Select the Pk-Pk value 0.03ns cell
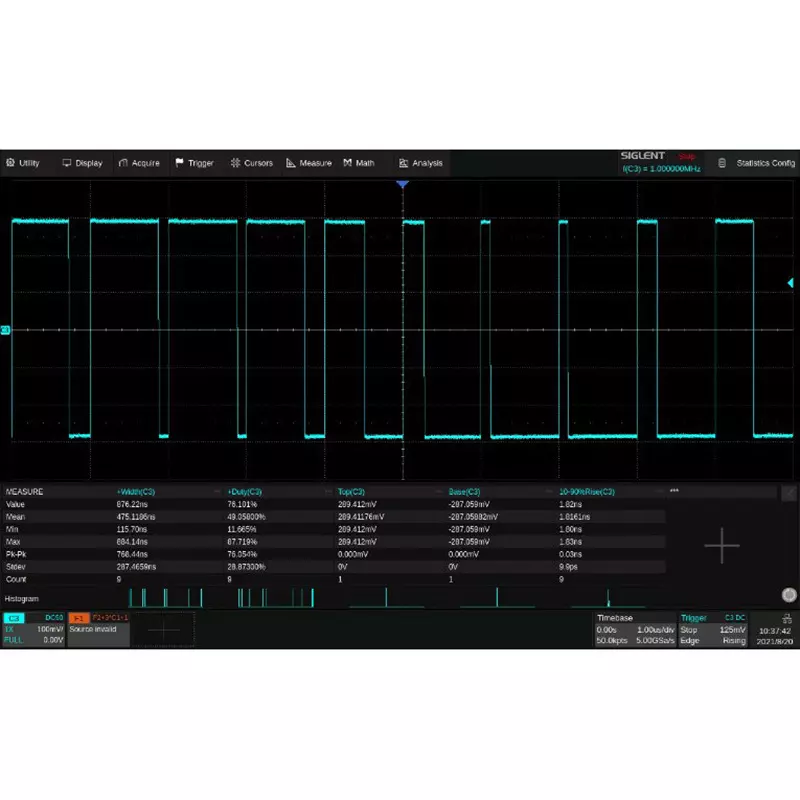The width and height of the screenshot is (800, 800). click(570, 554)
